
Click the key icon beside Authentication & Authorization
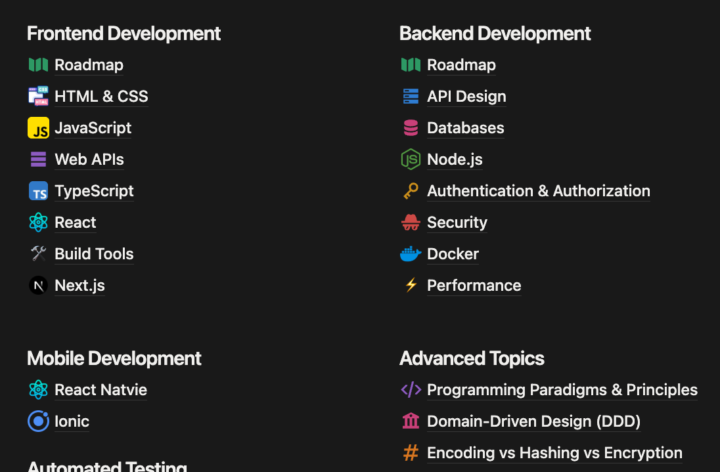411,191
